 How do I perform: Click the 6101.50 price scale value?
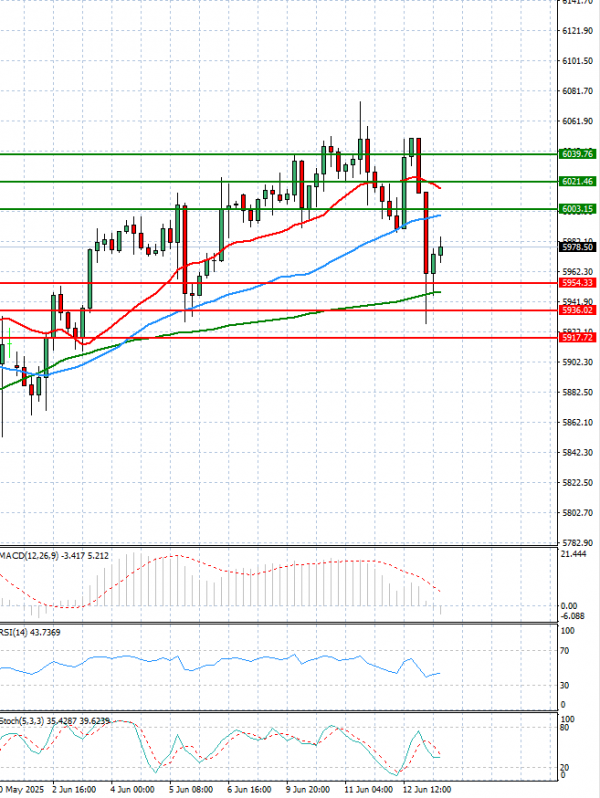point(577,61)
